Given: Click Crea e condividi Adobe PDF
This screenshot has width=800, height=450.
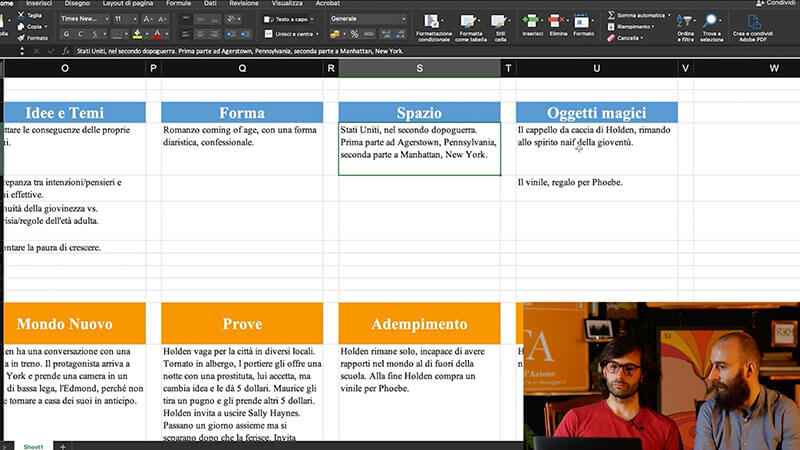Looking at the screenshot, I should tap(753, 28).
